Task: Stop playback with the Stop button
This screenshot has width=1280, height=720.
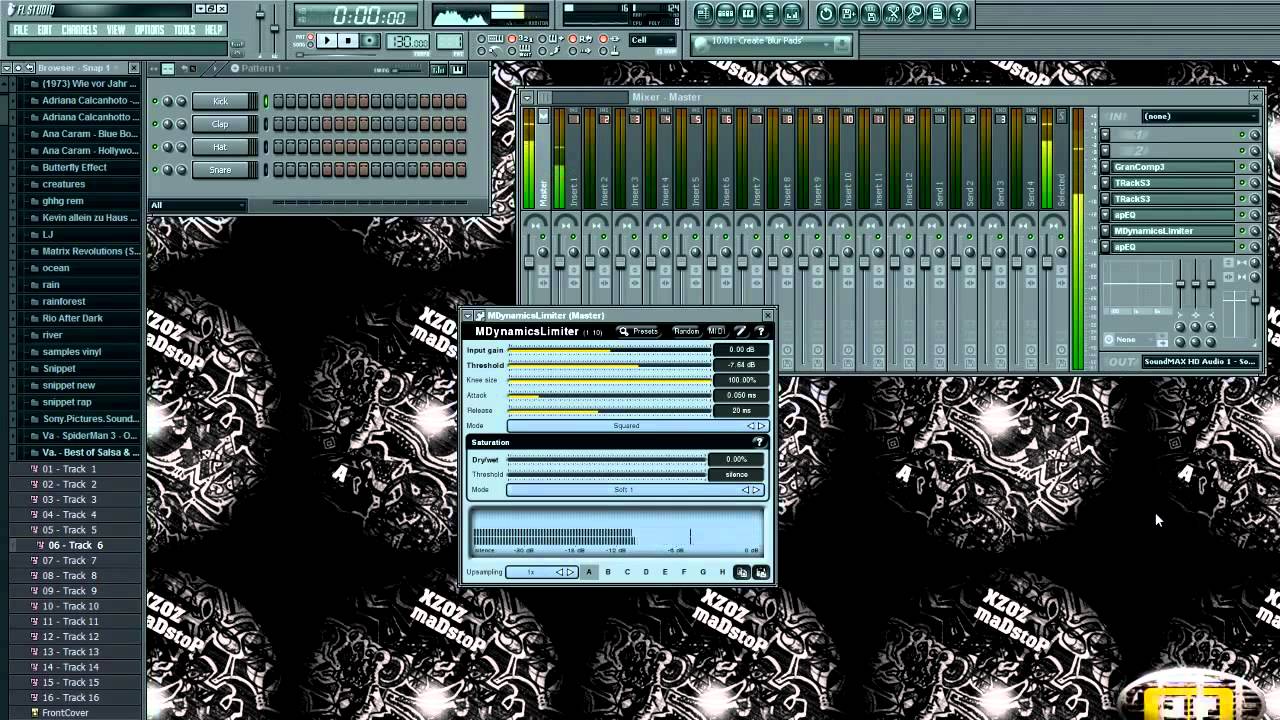Action: tap(348, 41)
